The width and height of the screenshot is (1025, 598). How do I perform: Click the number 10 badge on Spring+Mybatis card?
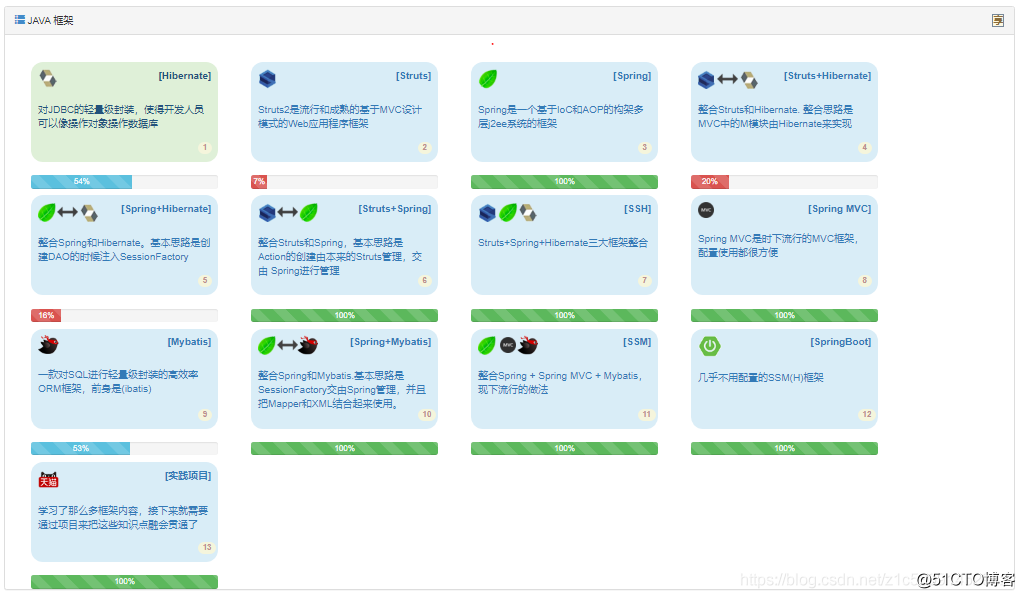coord(427,414)
